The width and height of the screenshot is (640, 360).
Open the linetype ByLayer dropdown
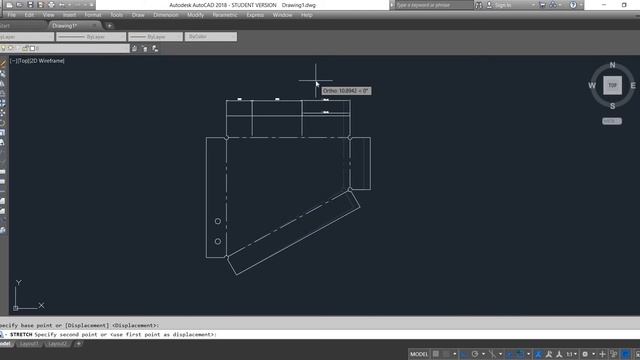pyautogui.click(x=91, y=37)
